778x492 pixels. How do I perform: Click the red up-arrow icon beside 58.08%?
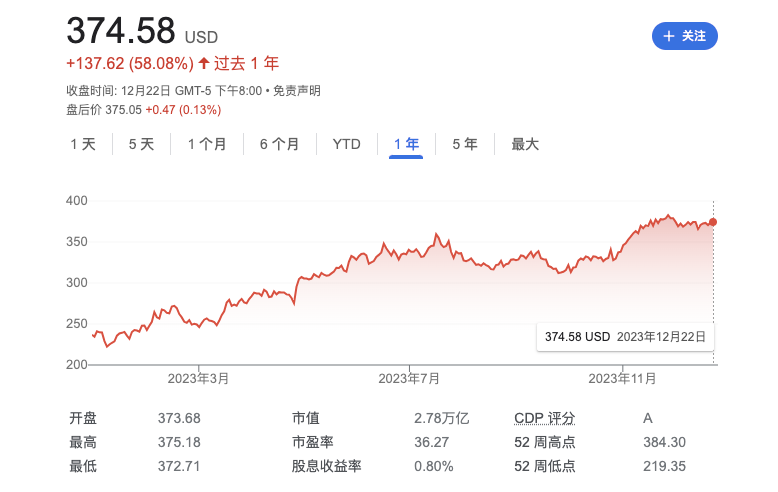point(204,63)
